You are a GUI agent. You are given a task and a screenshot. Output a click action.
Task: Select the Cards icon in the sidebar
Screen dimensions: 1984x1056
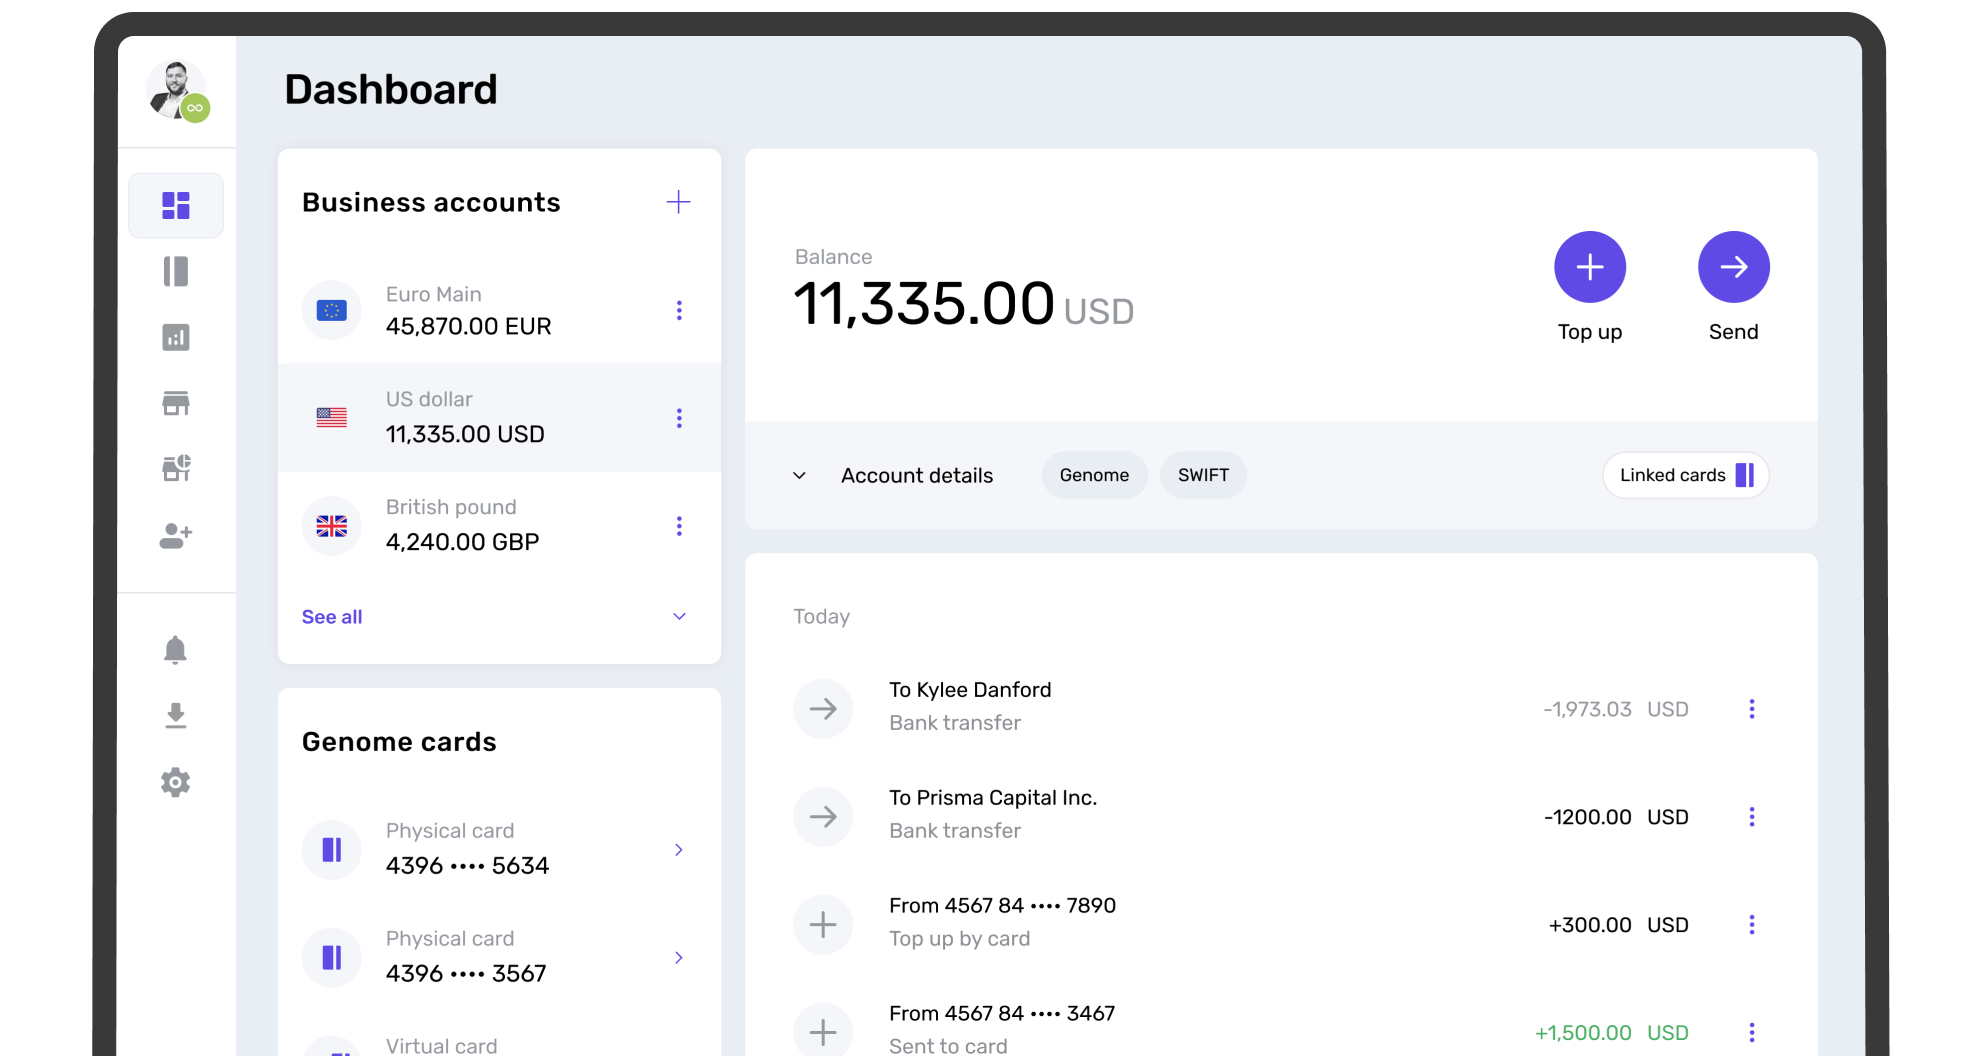point(176,272)
